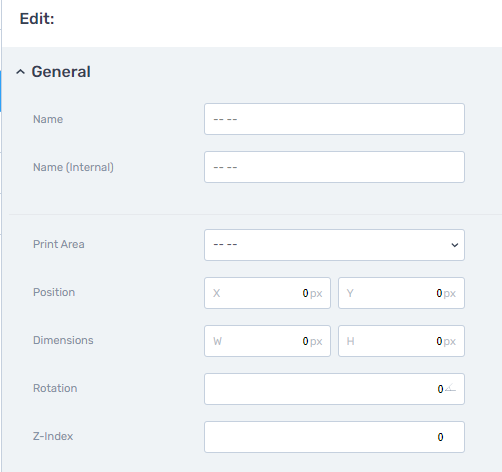The width and height of the screenshot is (502, 472).
Task: Select the Dimensions W width field
Action: click(x=267, y=341)
